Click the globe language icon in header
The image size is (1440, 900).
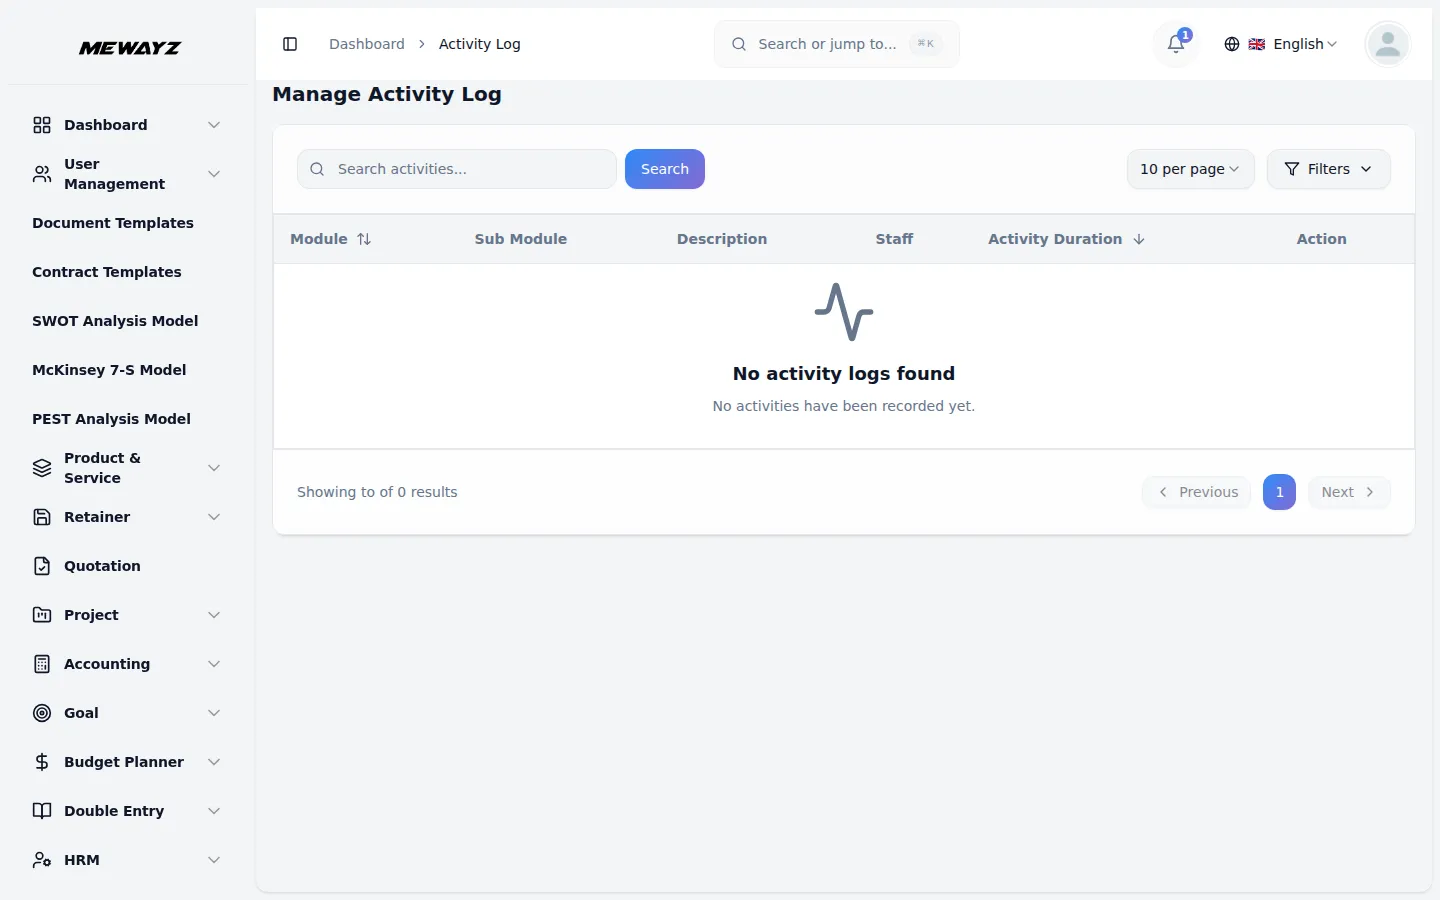pos(1231,44)
